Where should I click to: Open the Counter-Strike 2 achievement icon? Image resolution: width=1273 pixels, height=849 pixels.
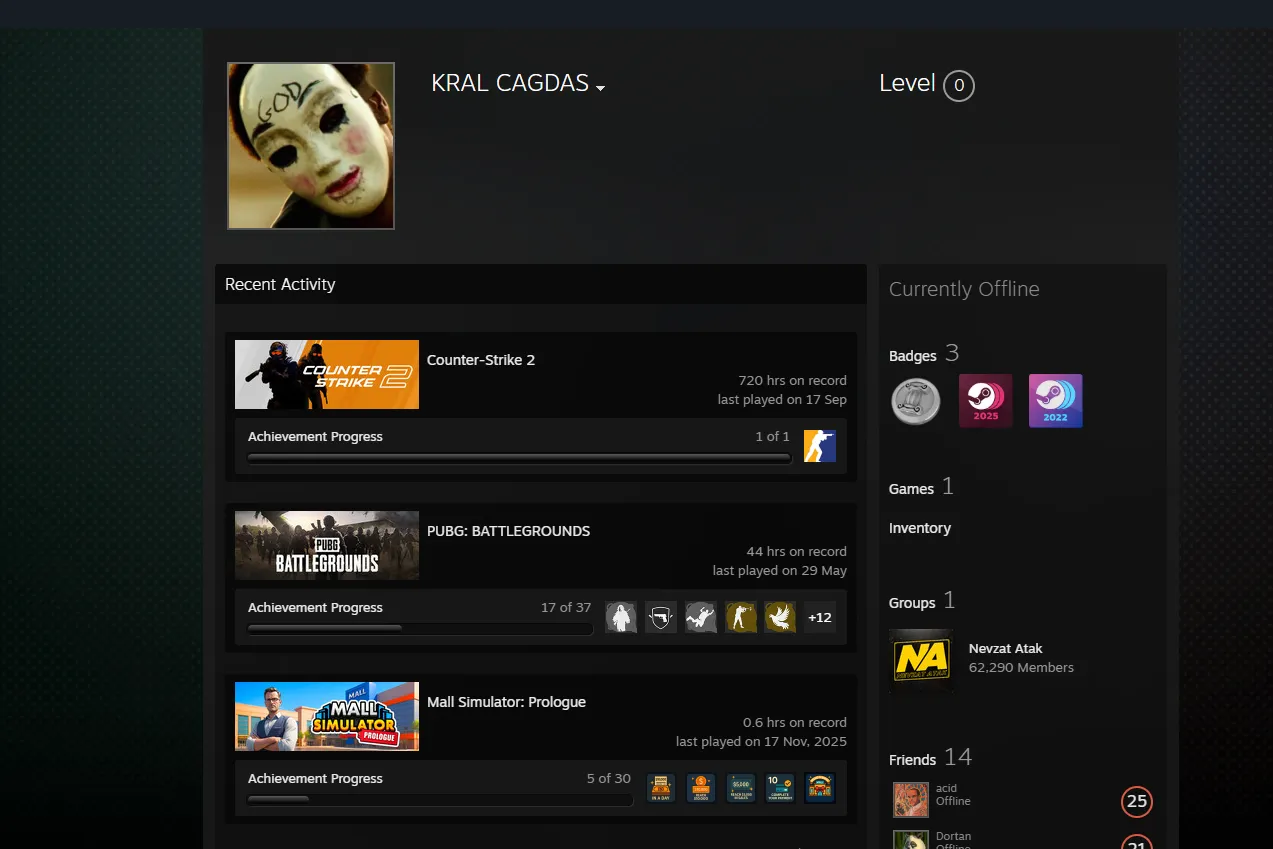820,446
